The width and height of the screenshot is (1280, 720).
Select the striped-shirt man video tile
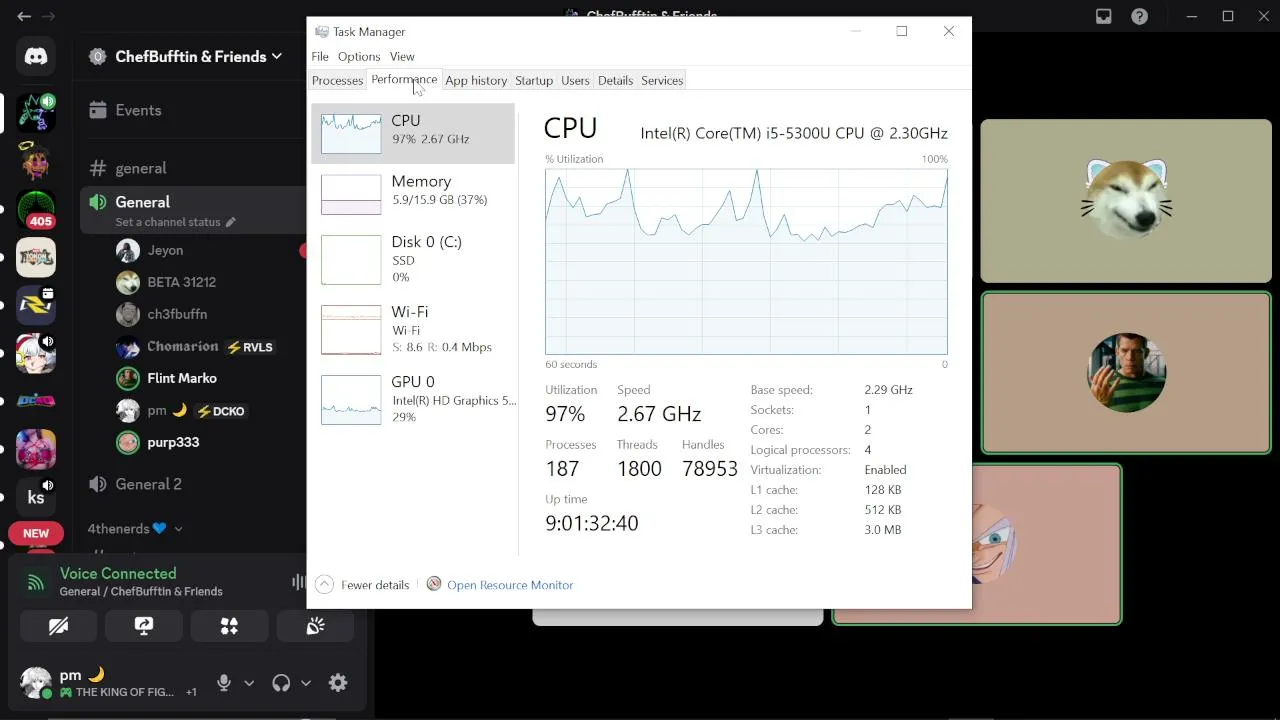pos(1125,373)
